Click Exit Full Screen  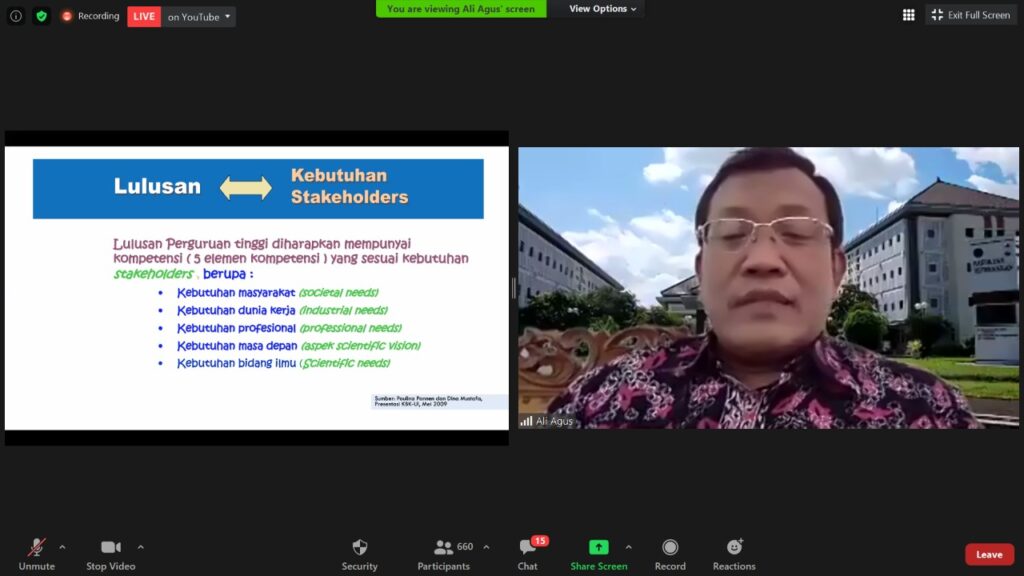(970, 15)
